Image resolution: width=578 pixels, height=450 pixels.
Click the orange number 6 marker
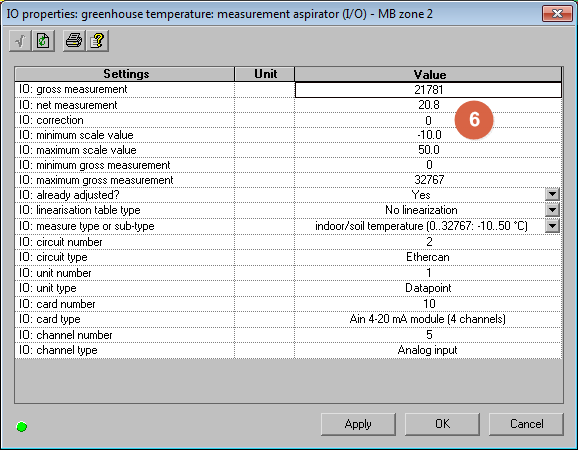pyautogui.click(x=474, y=120)
